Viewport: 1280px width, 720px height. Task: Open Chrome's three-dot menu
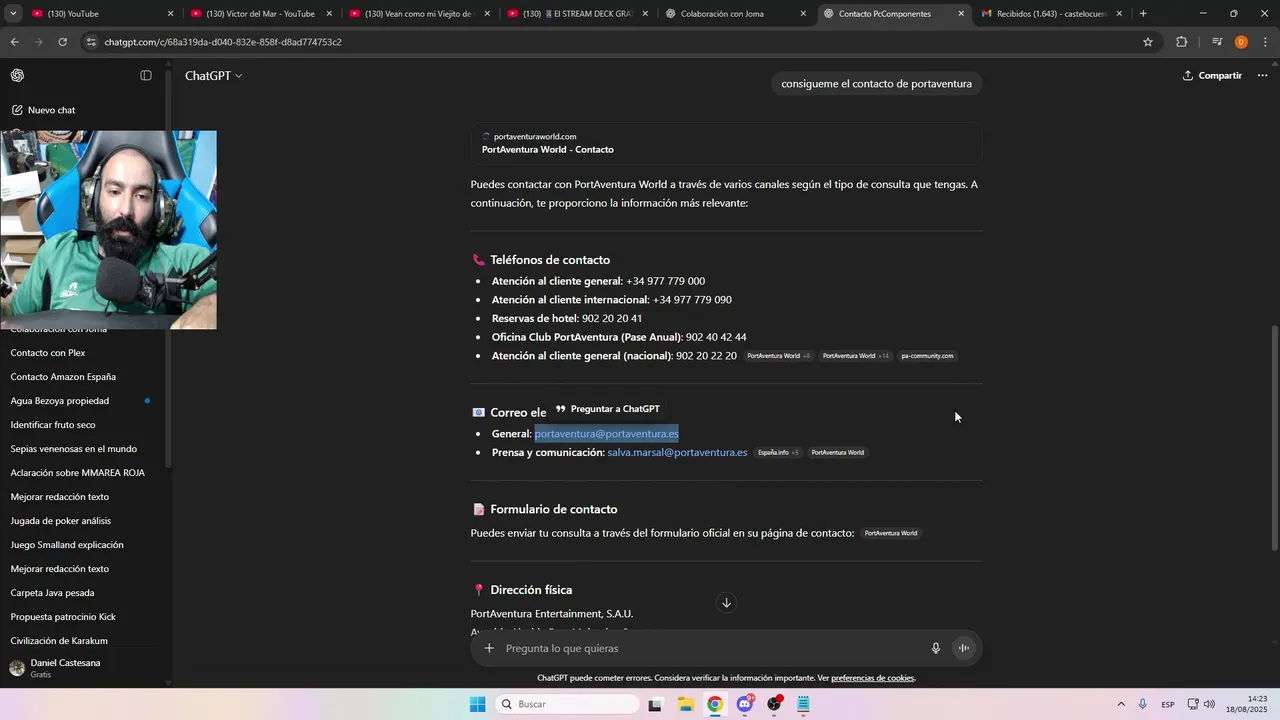[1266, 42]
